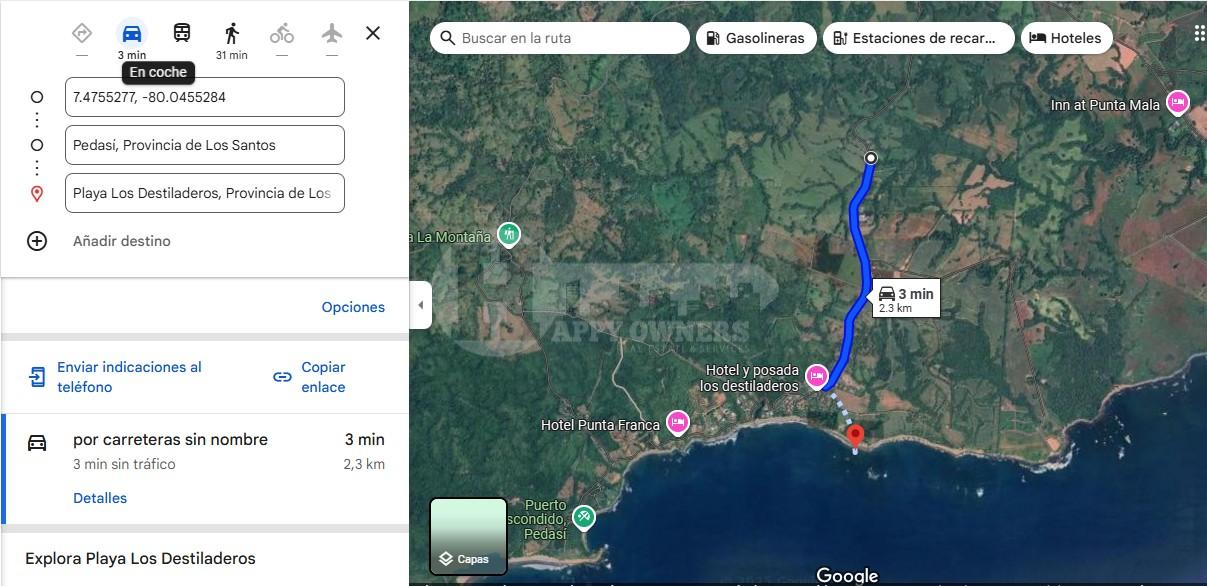Click the car icon beside route summary
Viewport: 1207px width, 586px height.
37,442
